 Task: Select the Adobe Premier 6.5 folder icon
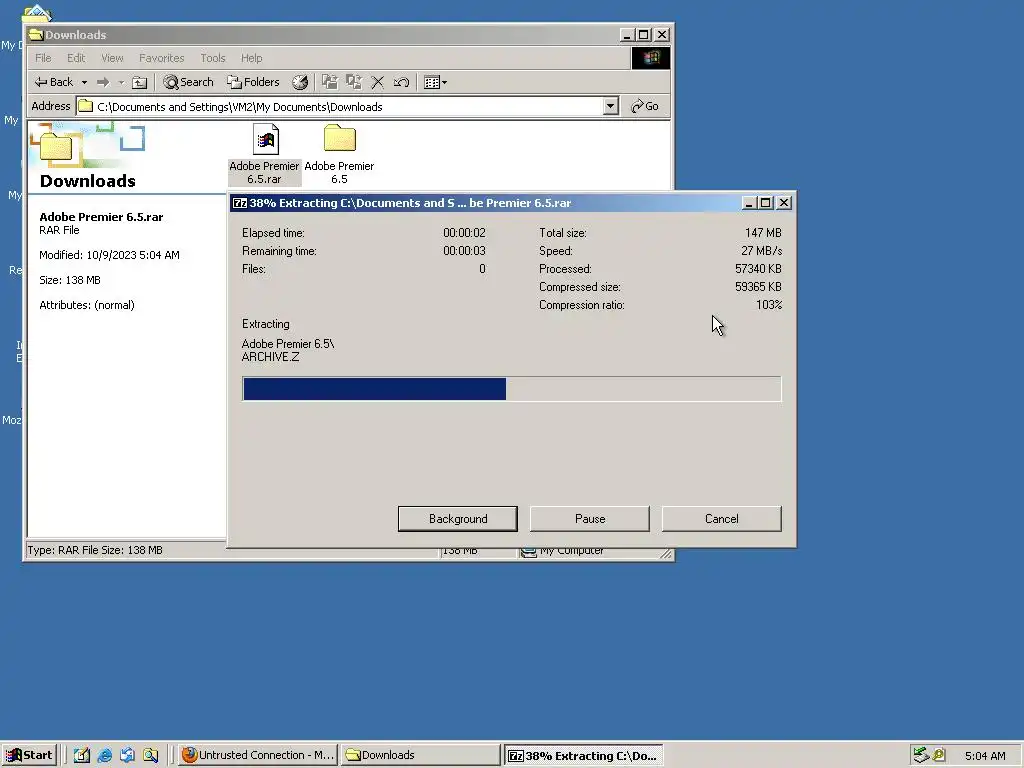[339, 155]
